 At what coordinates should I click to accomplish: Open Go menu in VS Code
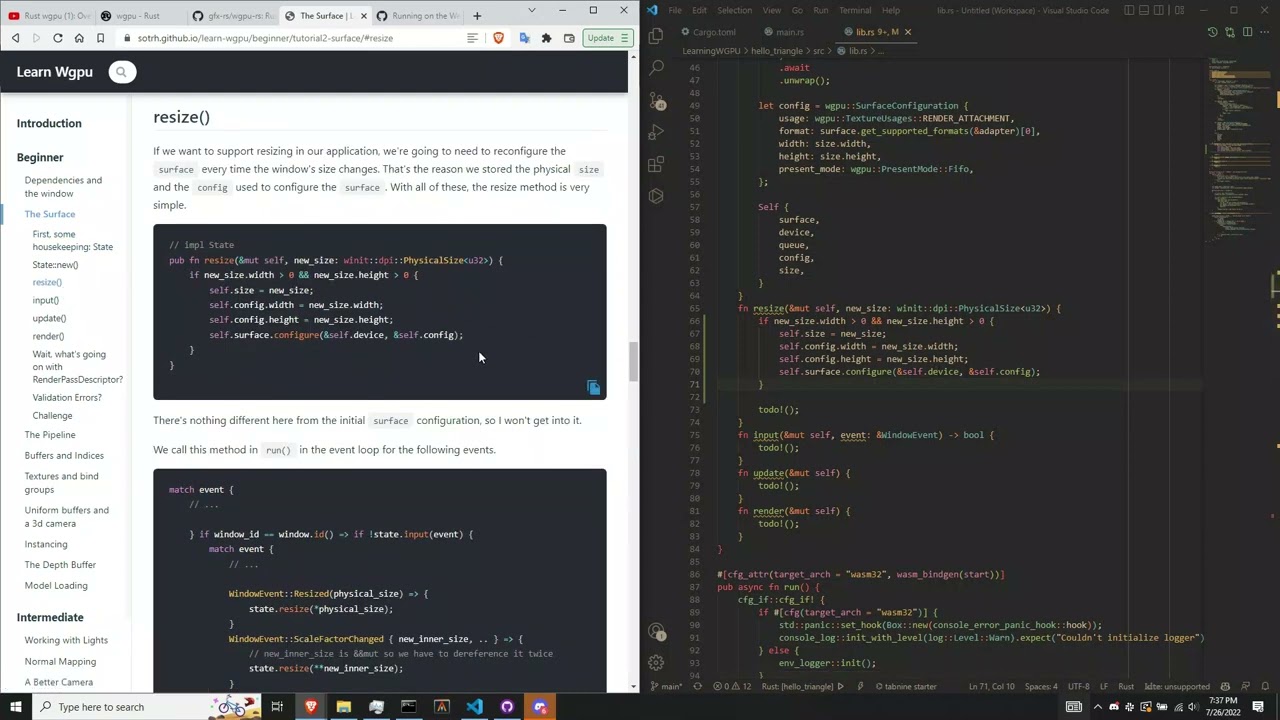pos(797,10)
